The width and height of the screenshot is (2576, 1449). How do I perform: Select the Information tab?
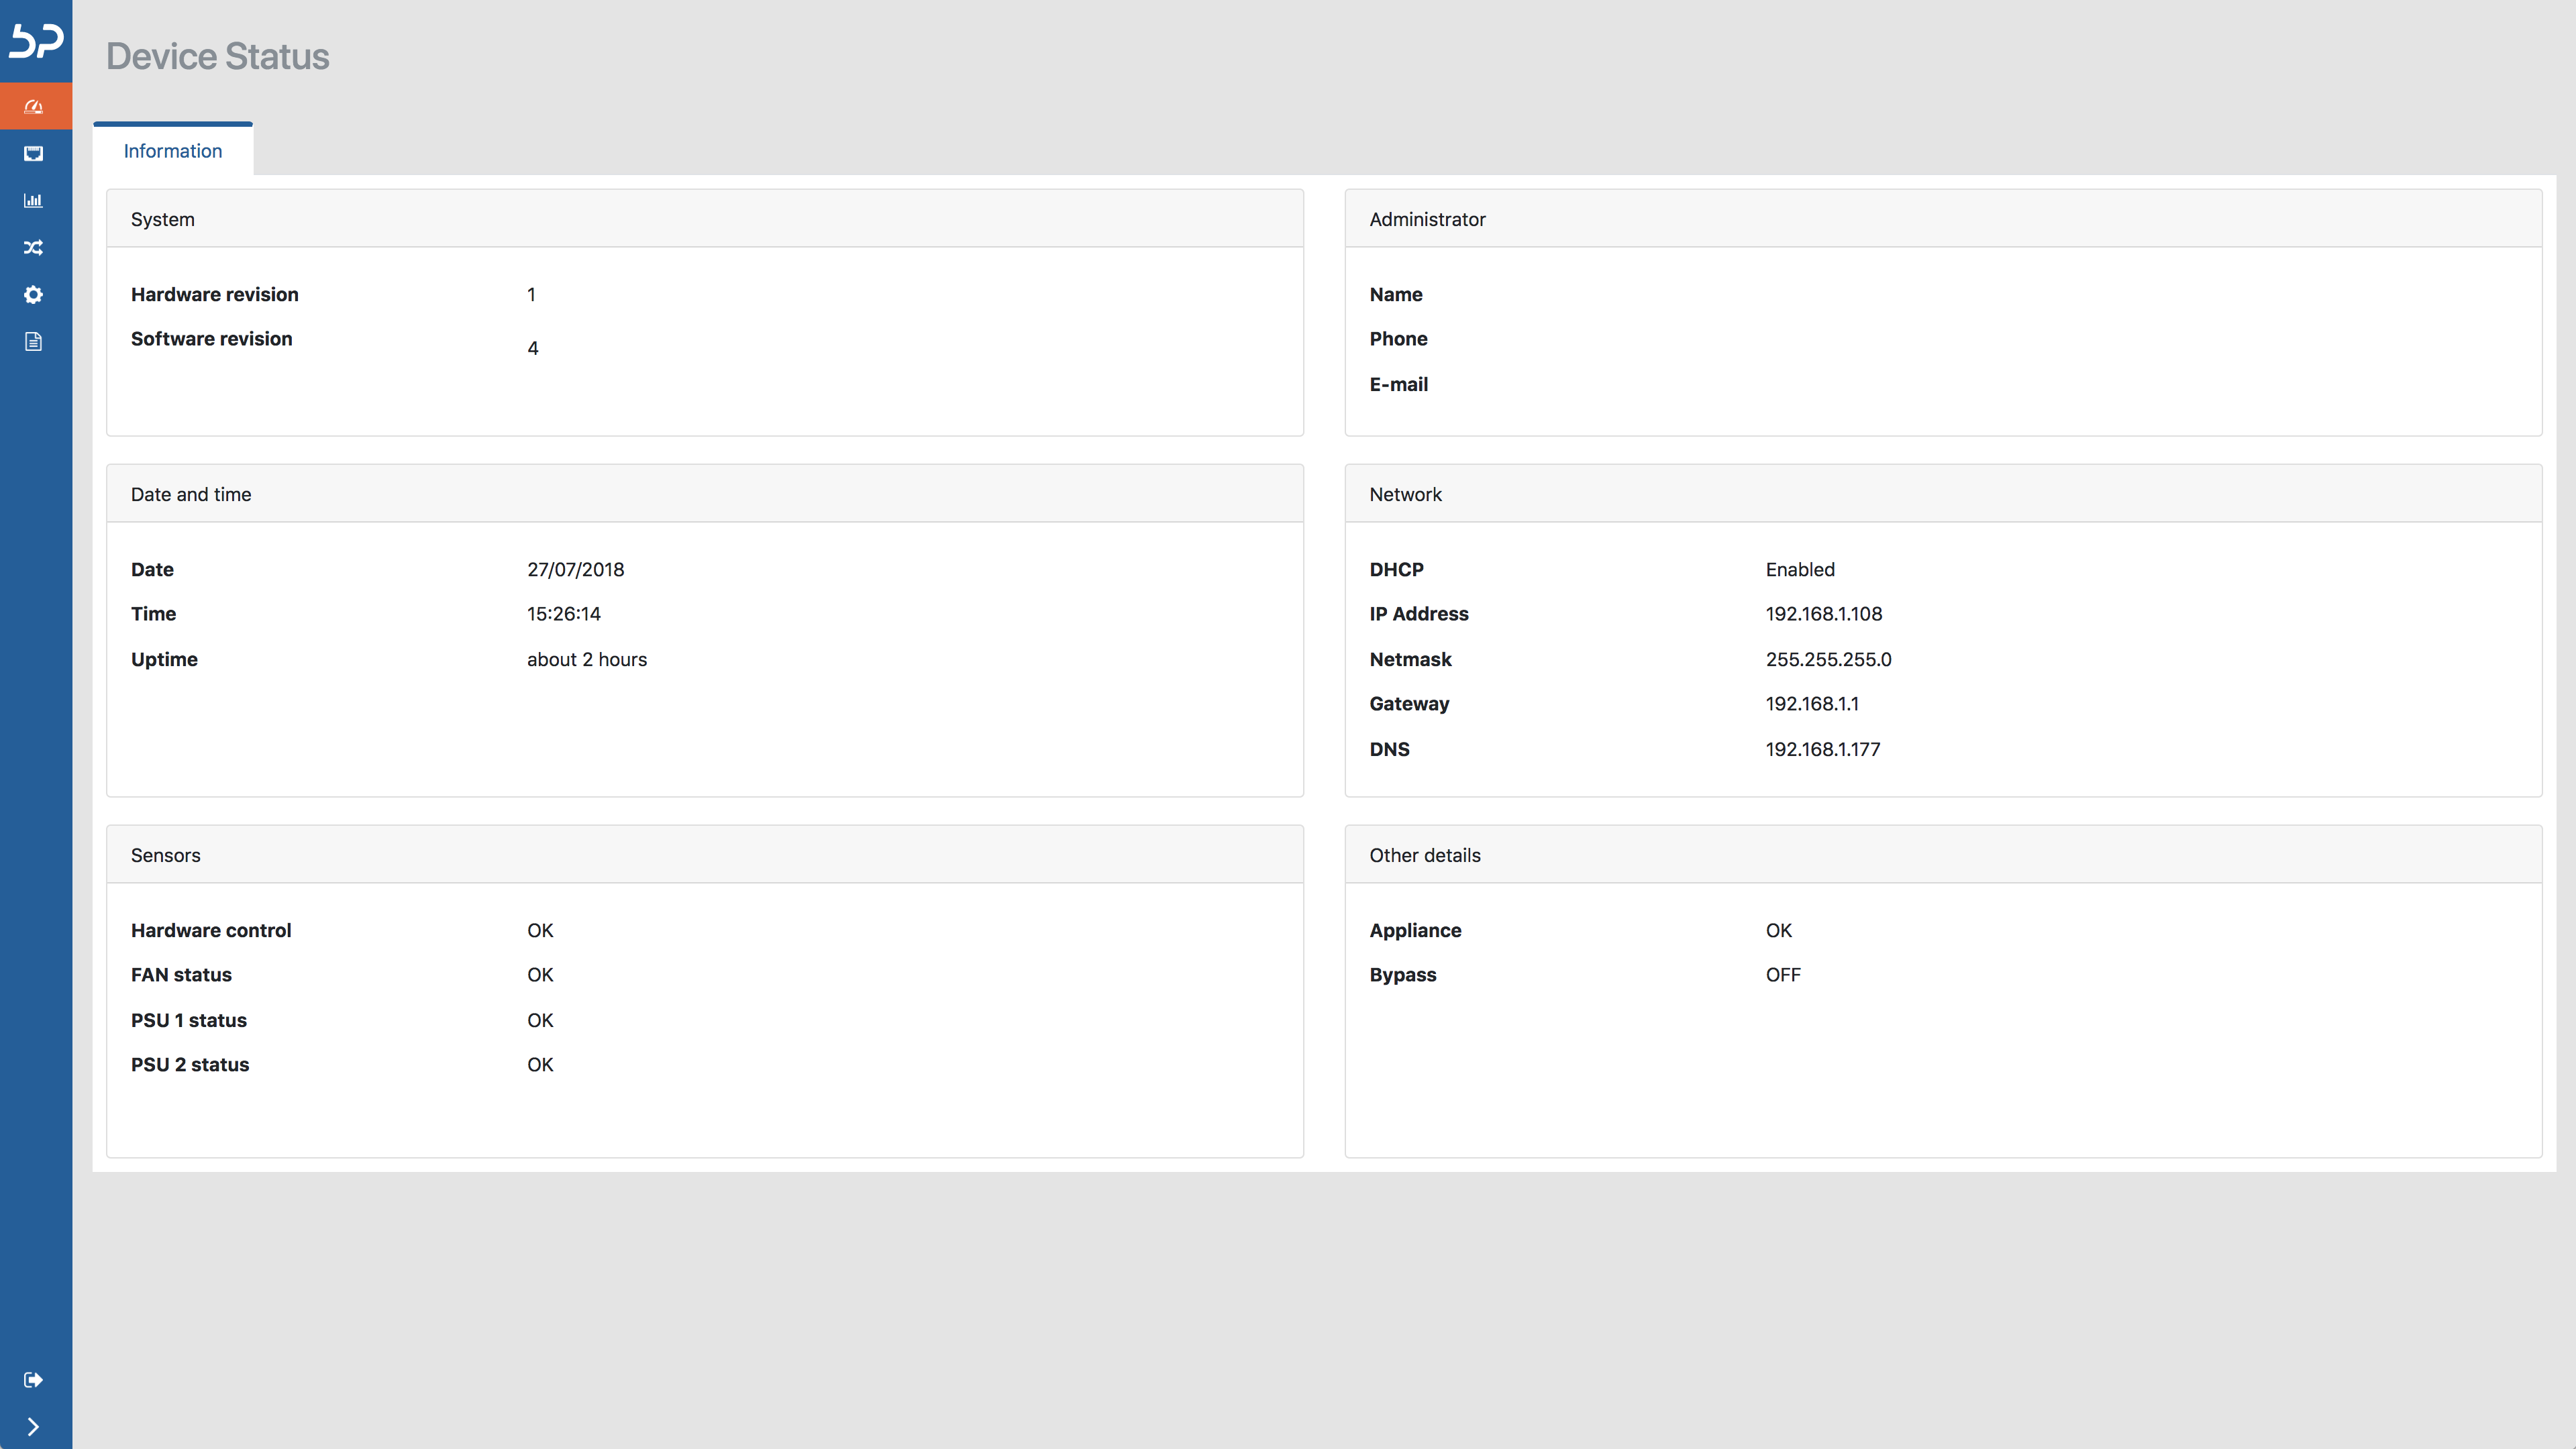[x=173, y=150]
